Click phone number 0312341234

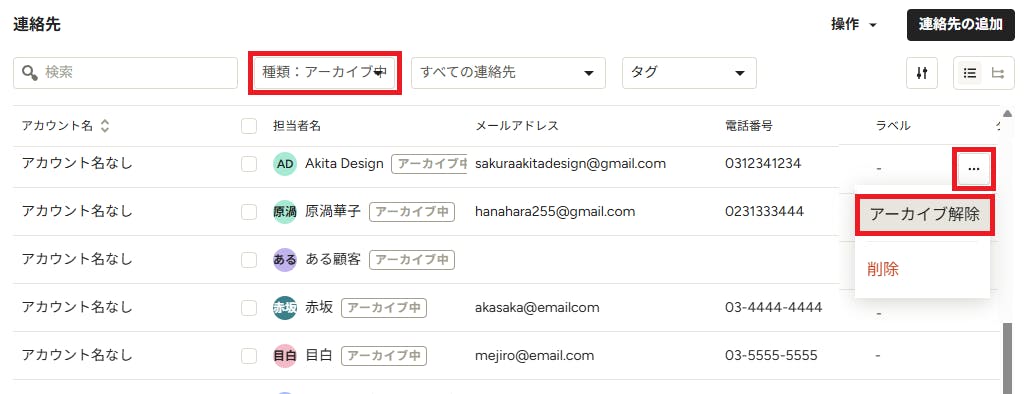[763, 164]
